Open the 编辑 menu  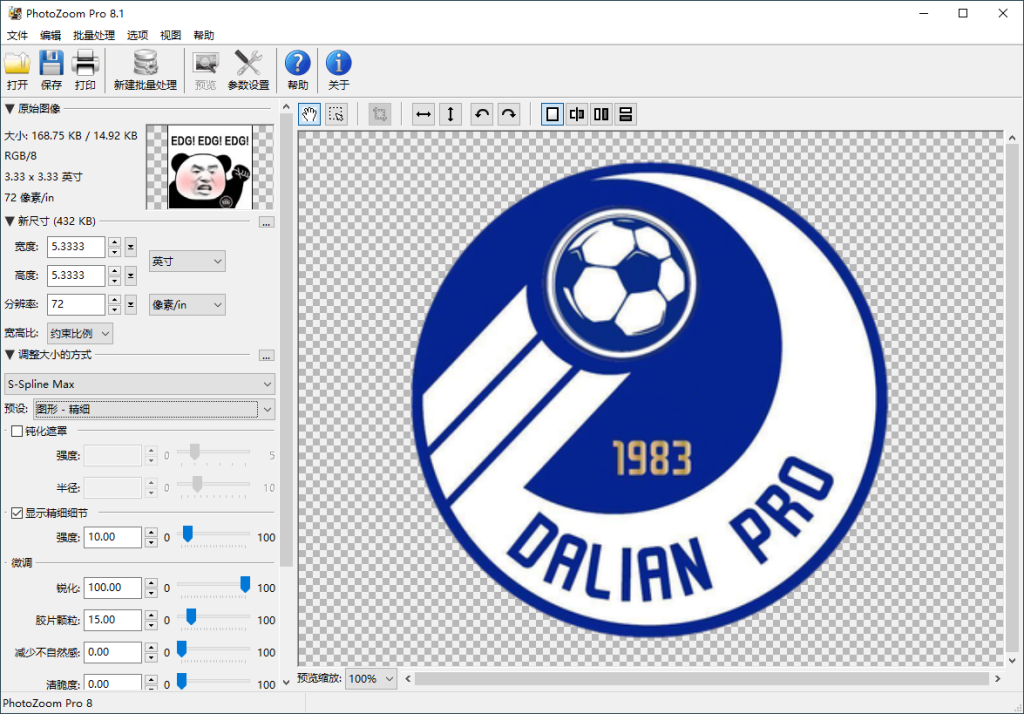50,35
